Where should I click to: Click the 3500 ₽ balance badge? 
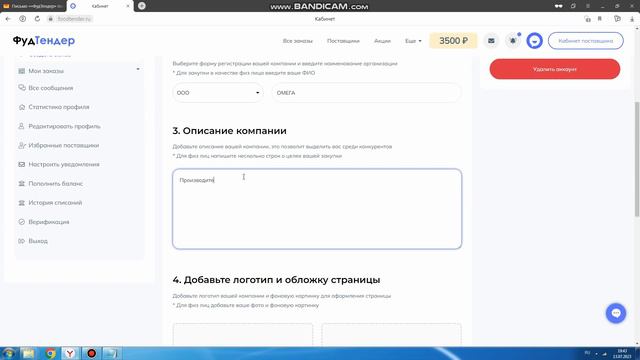click(453, 40)
